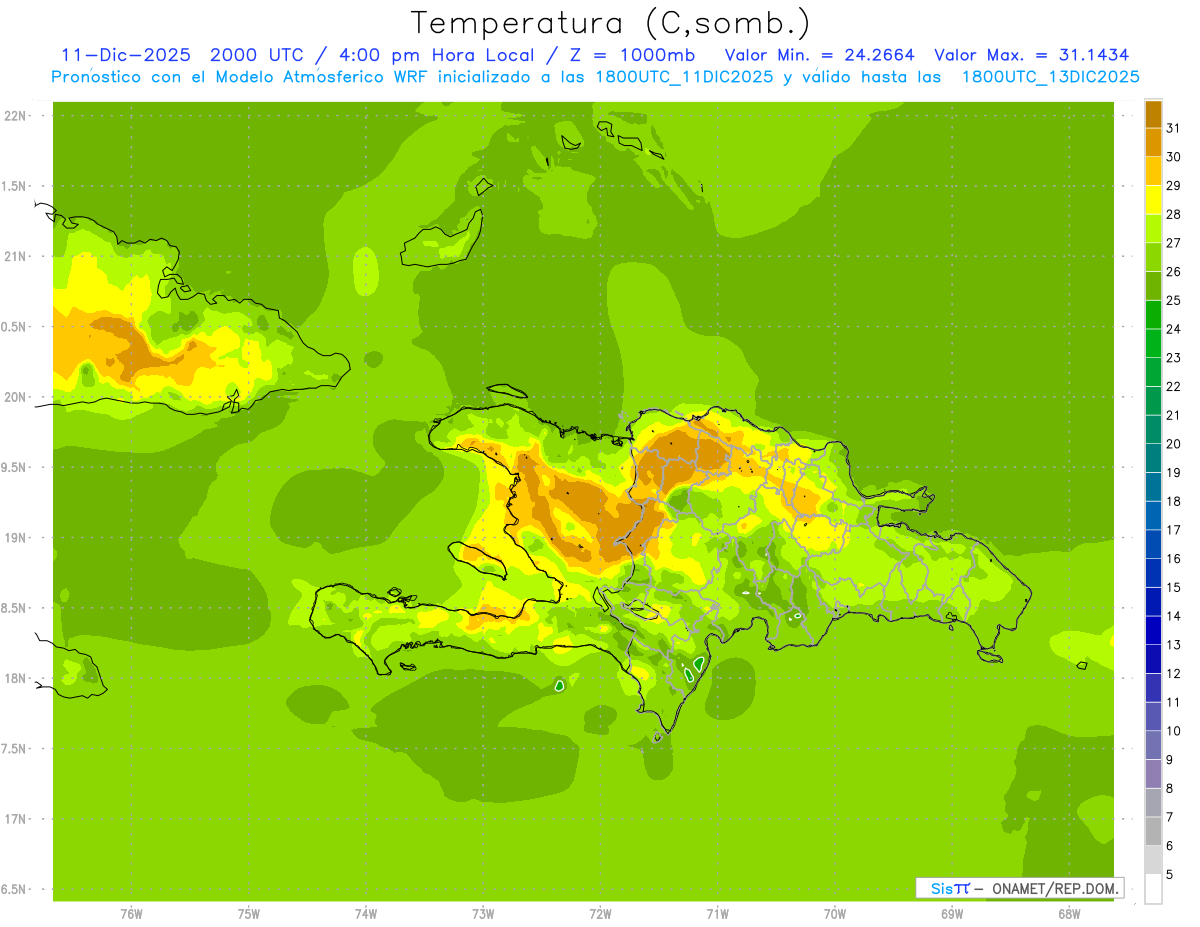Click the "70W" longitude axis label

pos(835,914)
